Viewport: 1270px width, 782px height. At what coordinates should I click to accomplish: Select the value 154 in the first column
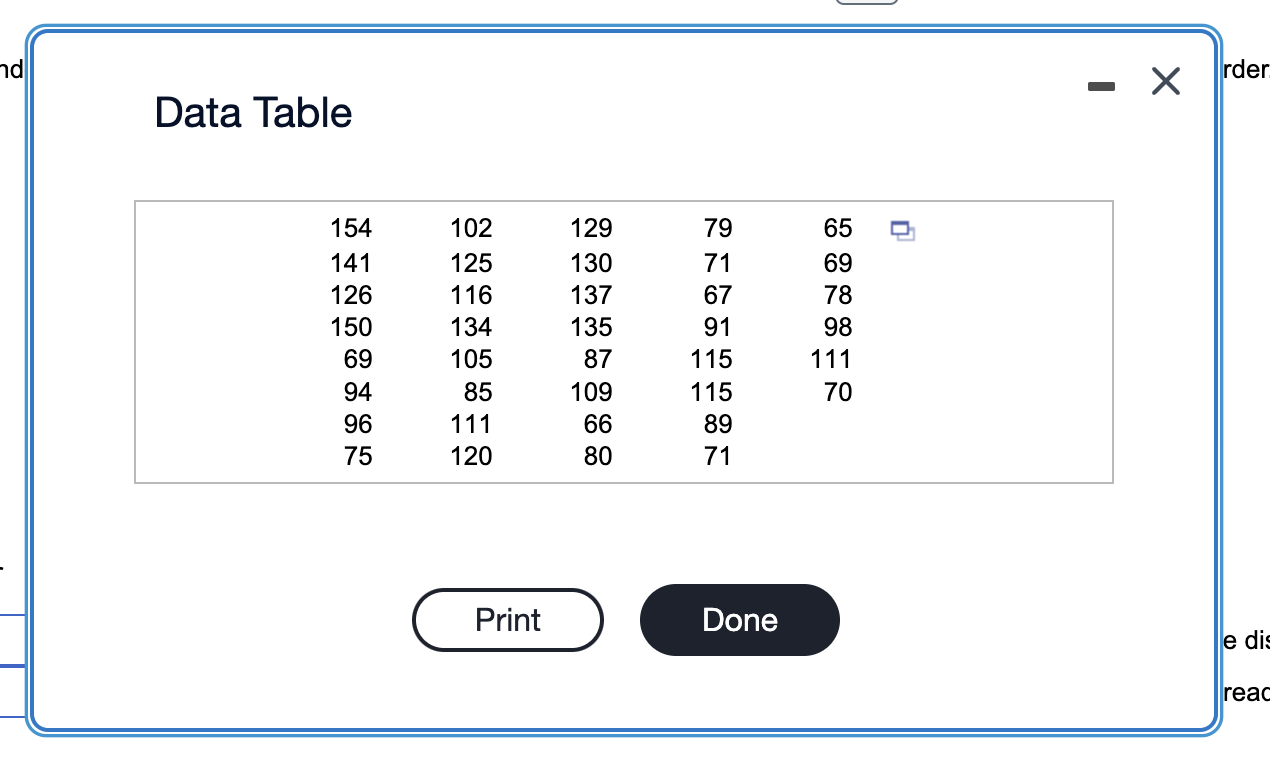point(351,228)
